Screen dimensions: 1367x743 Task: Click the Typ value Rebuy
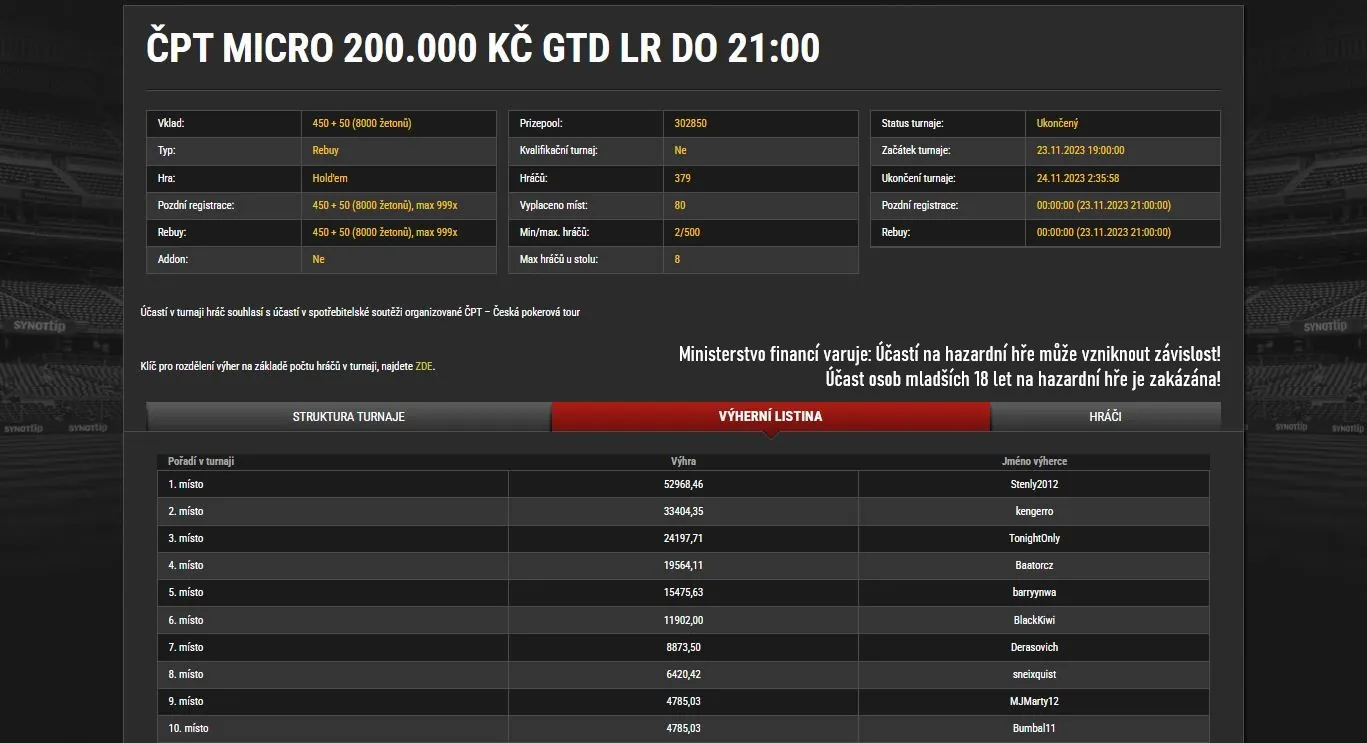326,151
